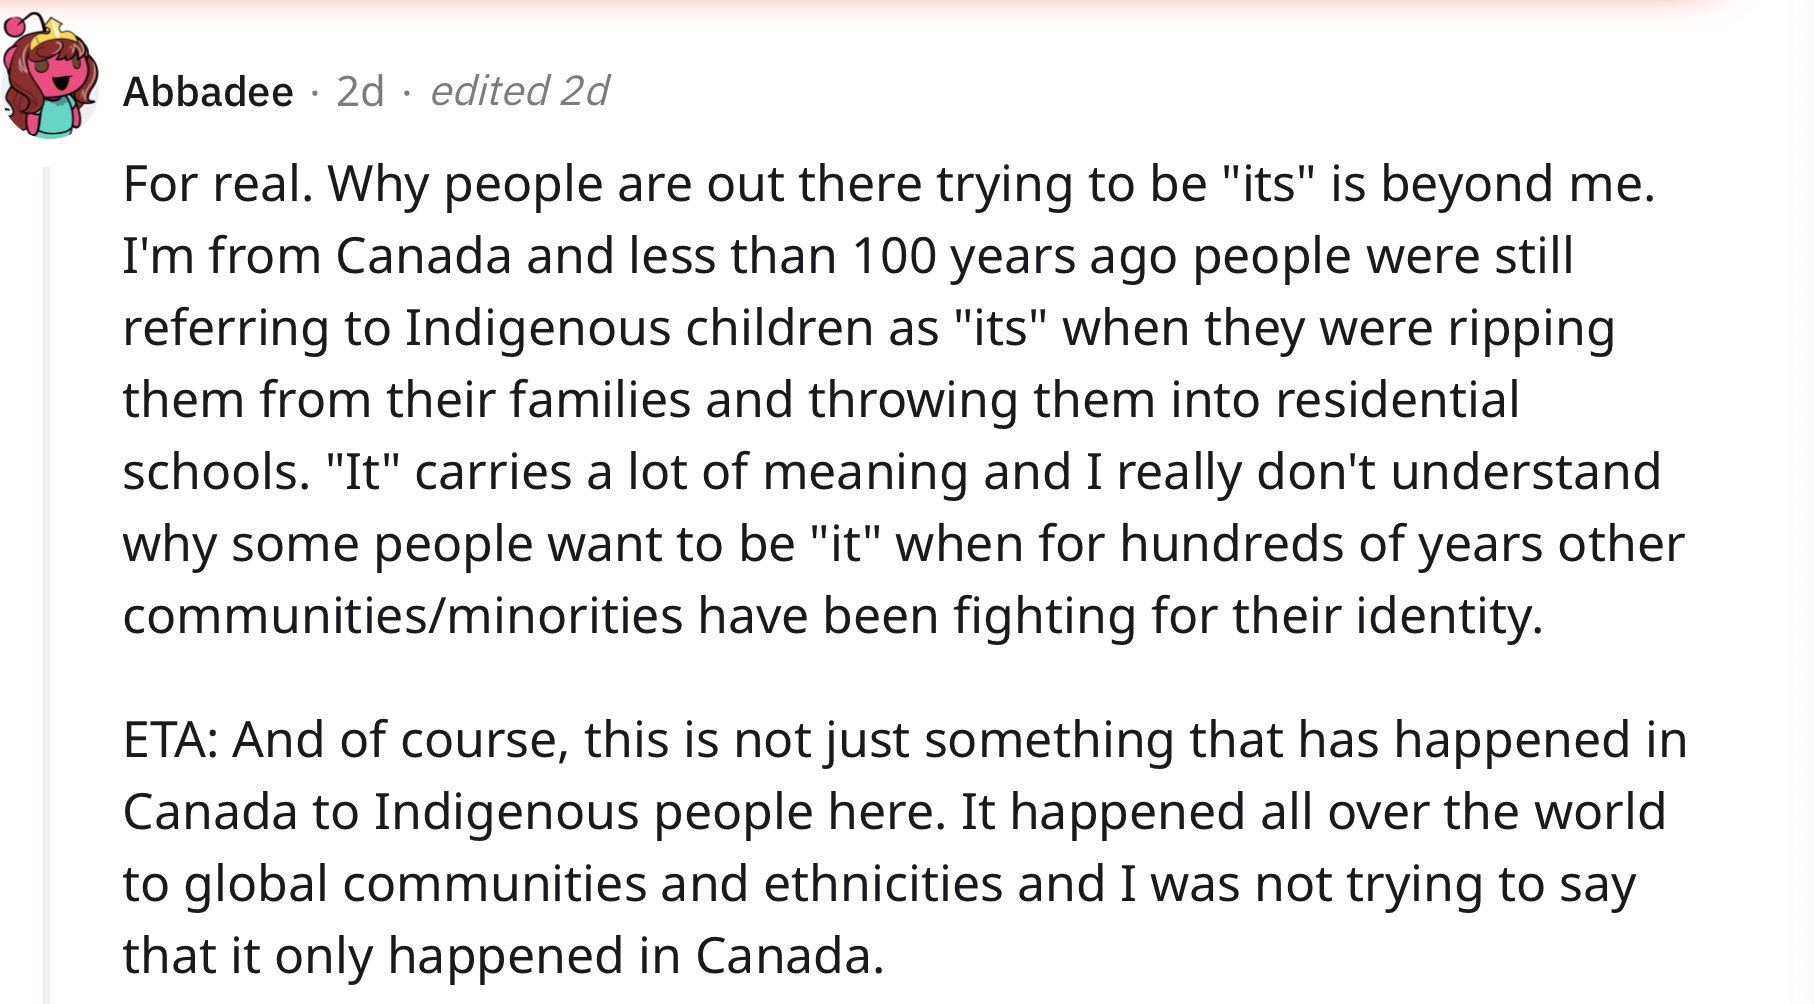Click the 2d comment timestamp
1814x1004 pixels.
click(360, 92)
